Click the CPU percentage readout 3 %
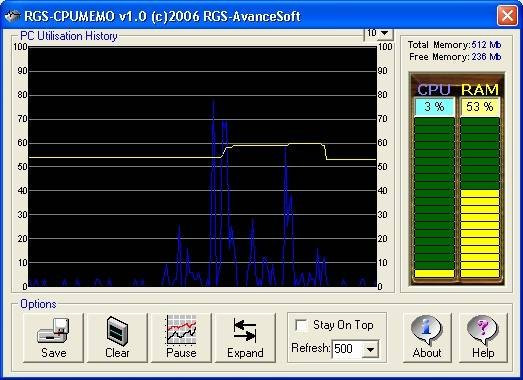523x380 pixels. (434, 107)
